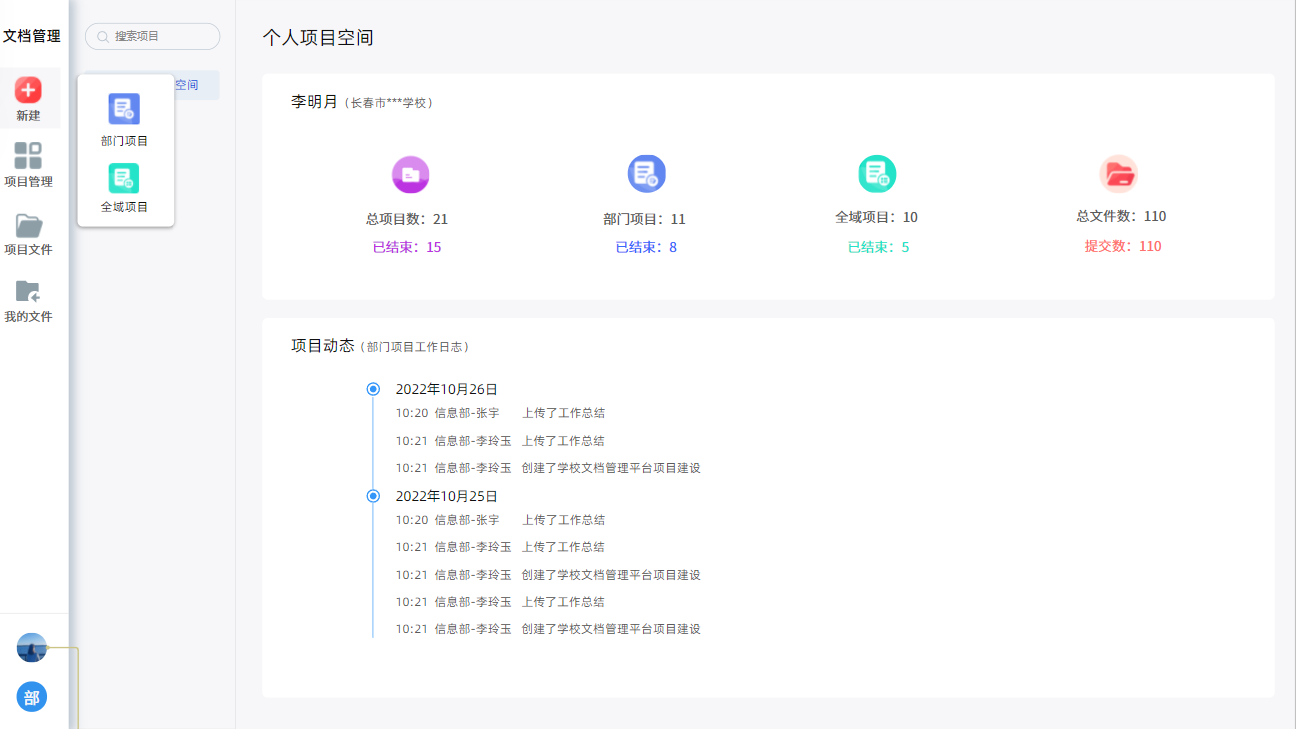Click the 已结束：15 purple link
This screenshot has height=729, width=1296.
(x=407, y=247)
